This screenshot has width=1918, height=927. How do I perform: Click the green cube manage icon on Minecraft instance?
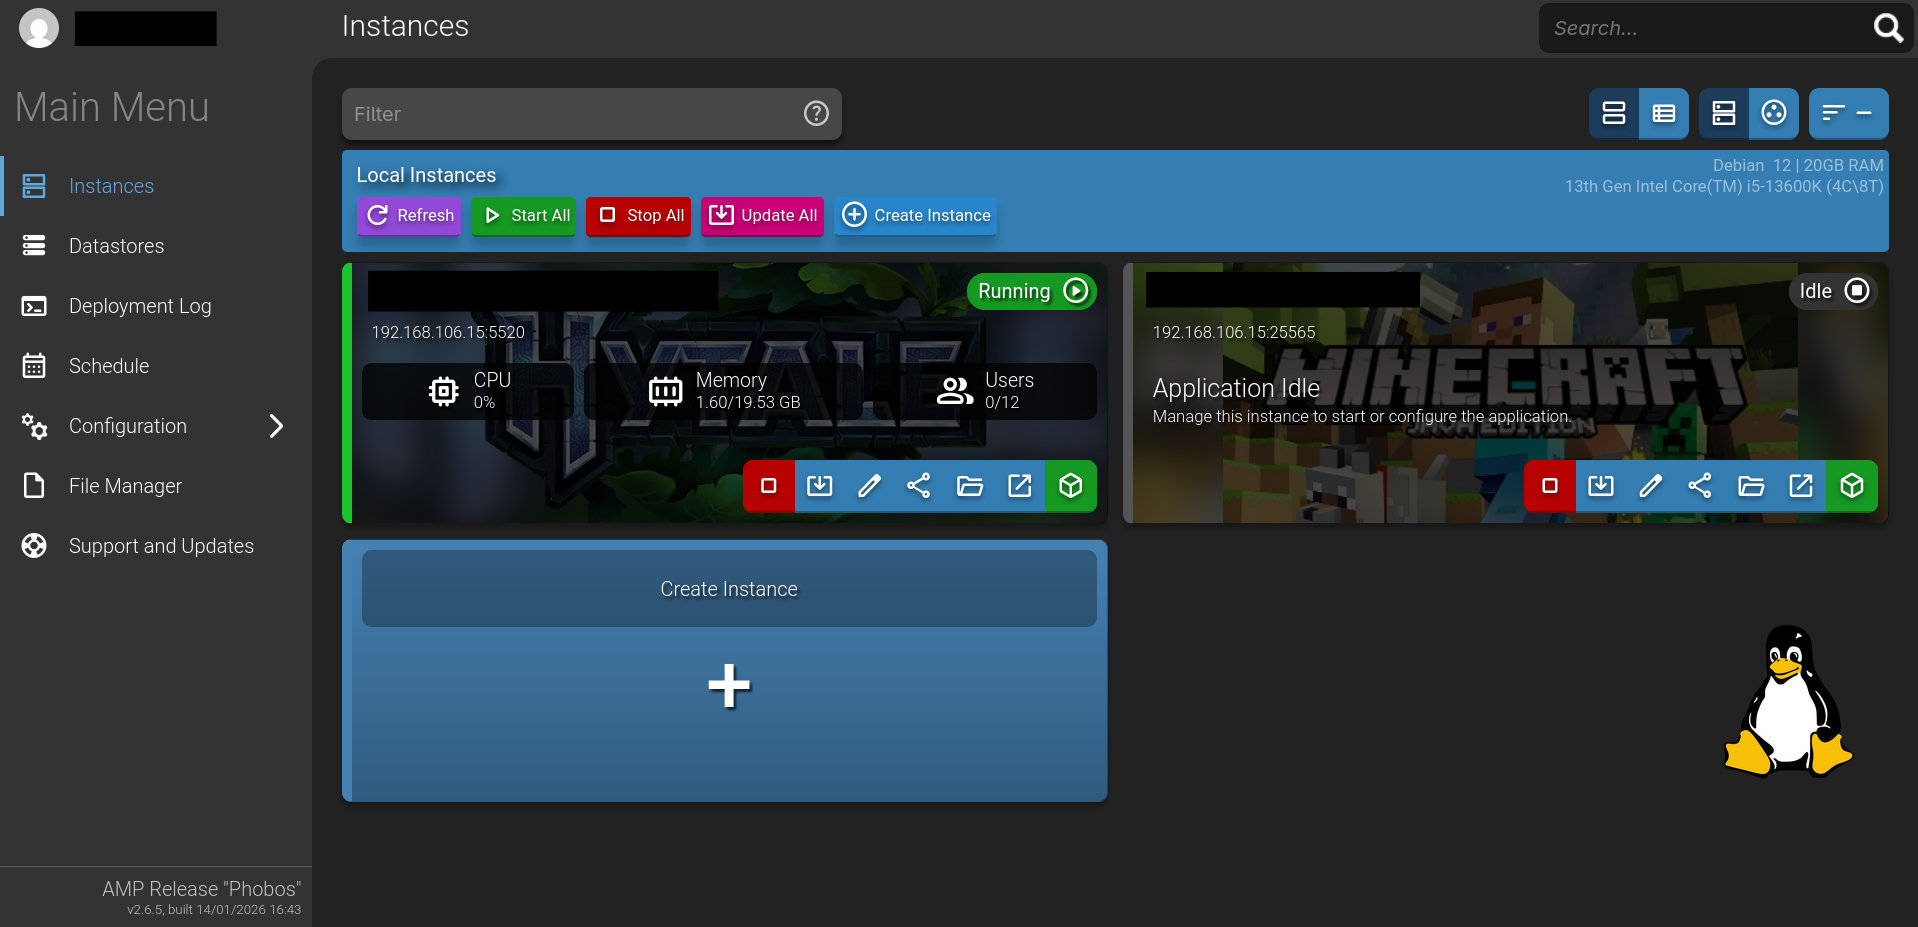[1851, 486]
